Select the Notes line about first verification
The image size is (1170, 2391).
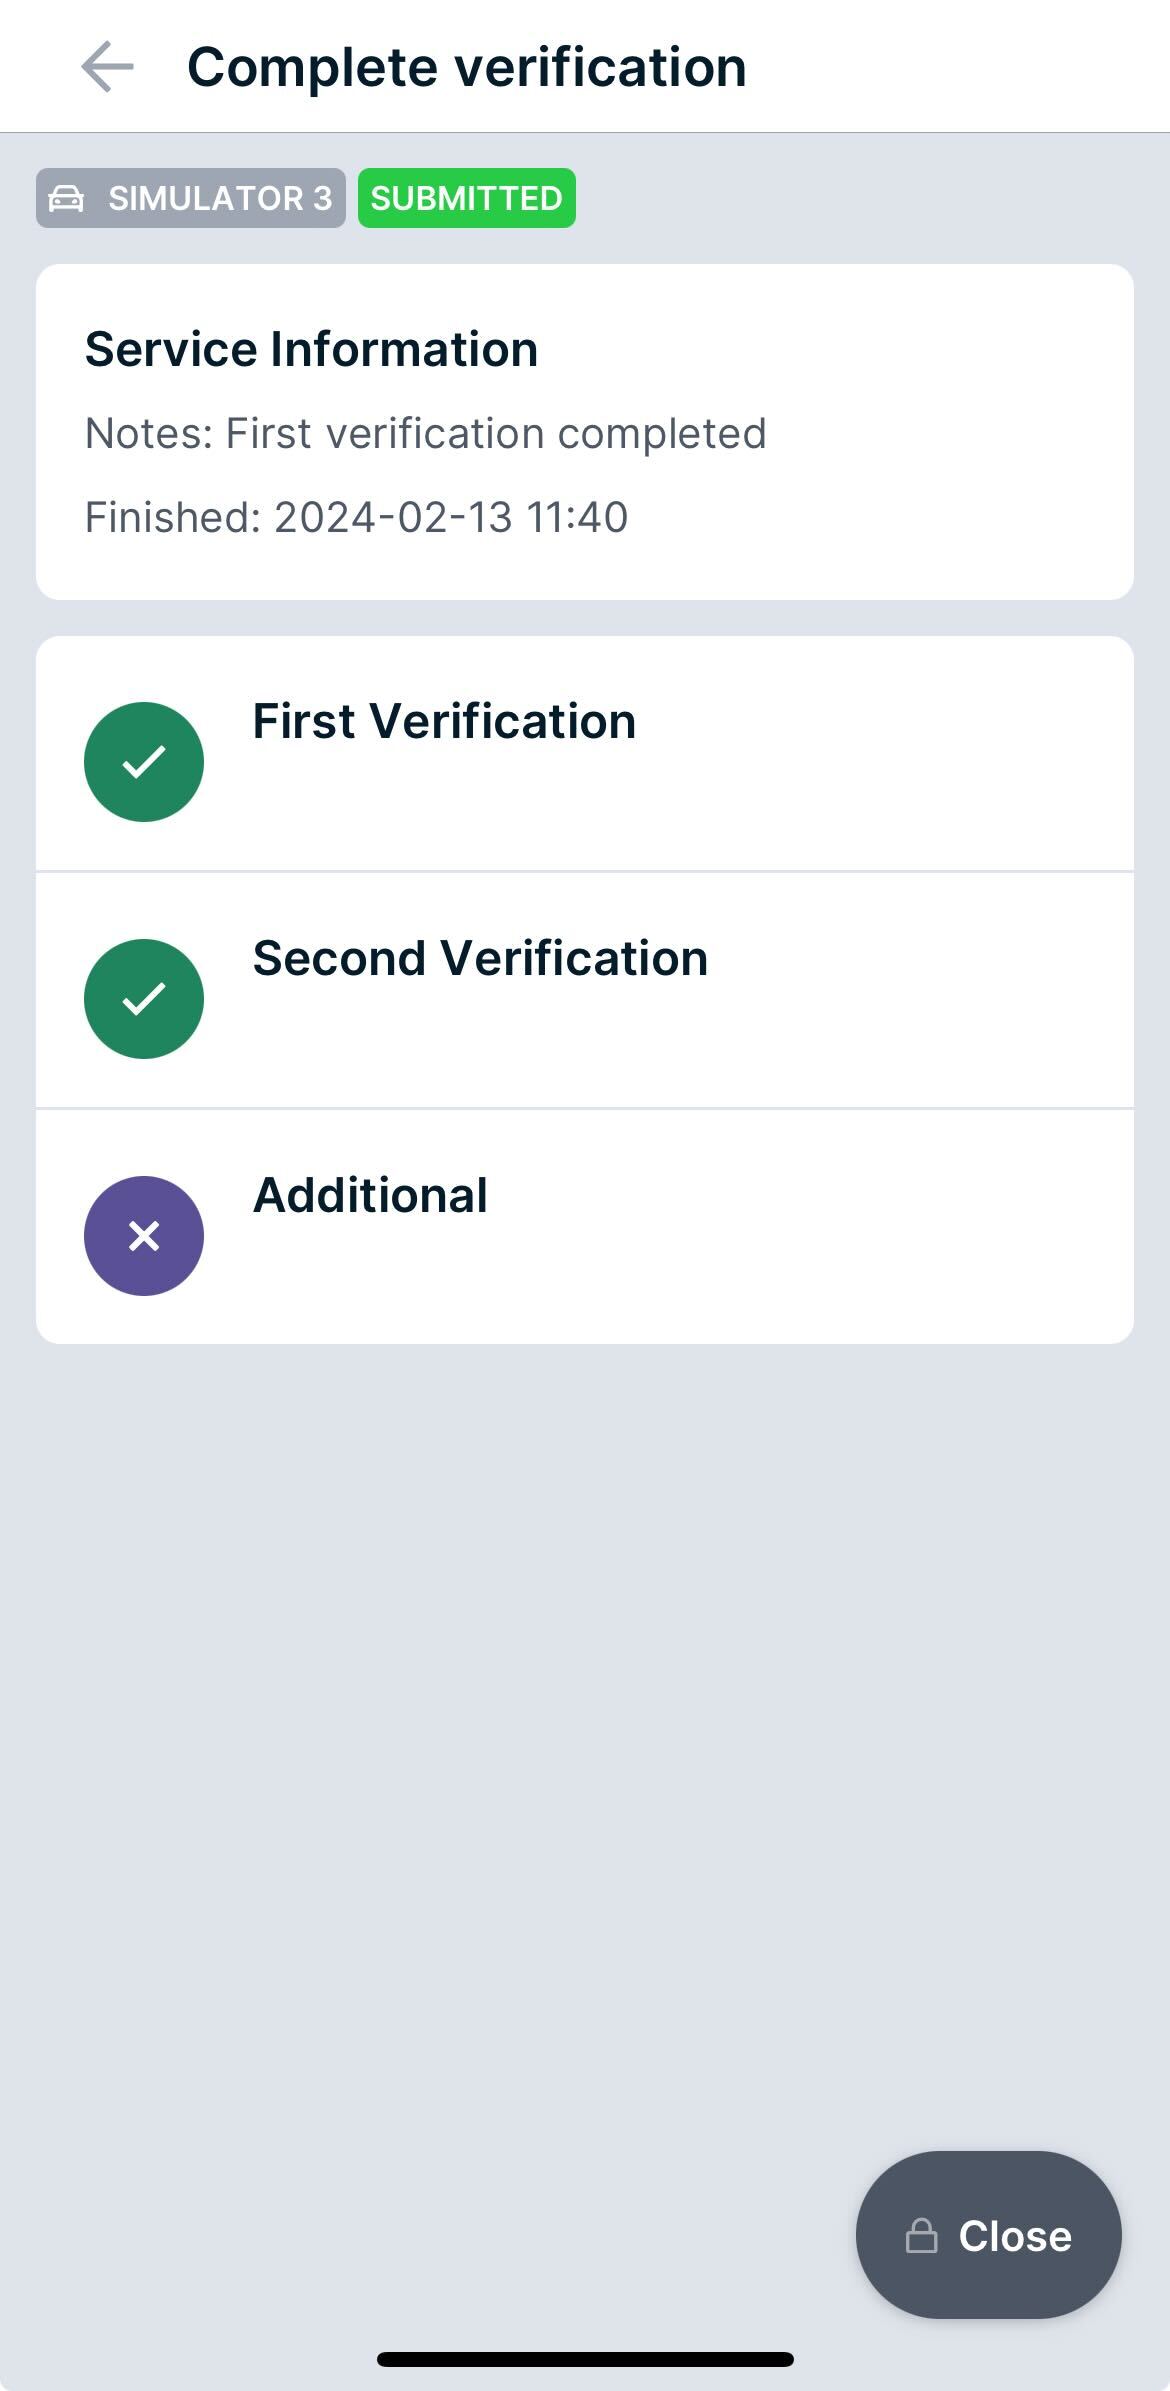click(425, 432)
